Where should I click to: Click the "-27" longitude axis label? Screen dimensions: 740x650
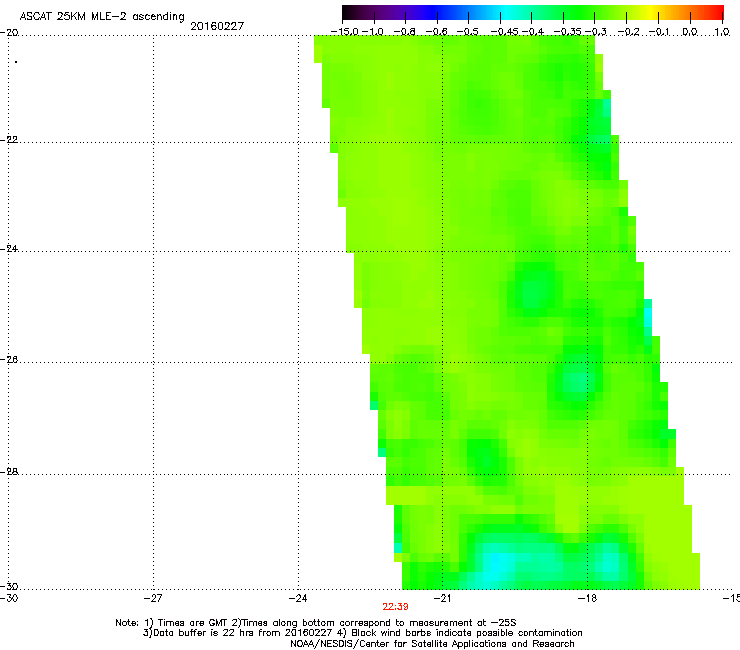pos(153,599)
